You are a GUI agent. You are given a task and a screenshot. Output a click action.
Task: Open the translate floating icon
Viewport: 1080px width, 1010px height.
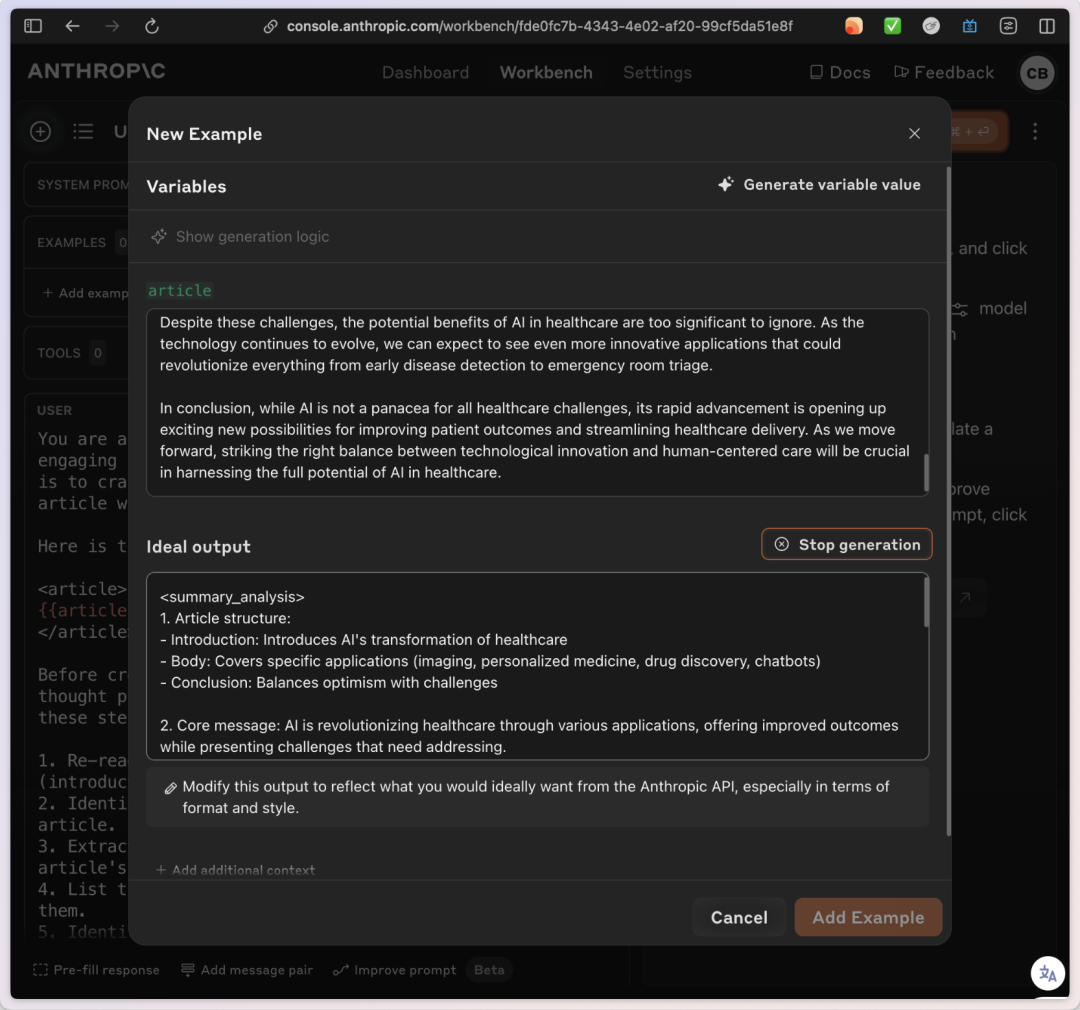click(x=1047, y=973)
